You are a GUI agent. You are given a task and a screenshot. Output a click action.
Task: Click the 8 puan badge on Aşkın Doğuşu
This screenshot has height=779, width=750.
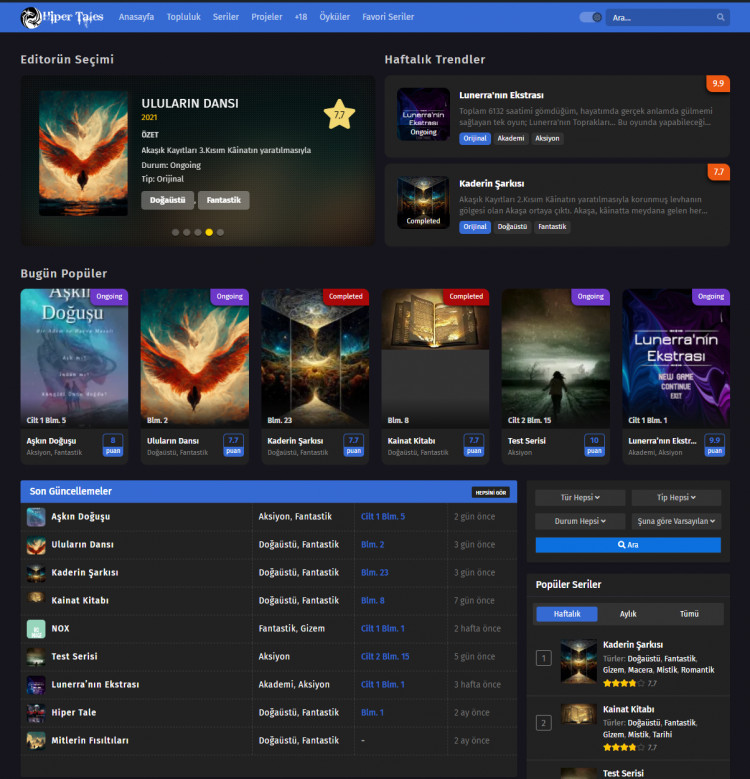click(113, 445)
